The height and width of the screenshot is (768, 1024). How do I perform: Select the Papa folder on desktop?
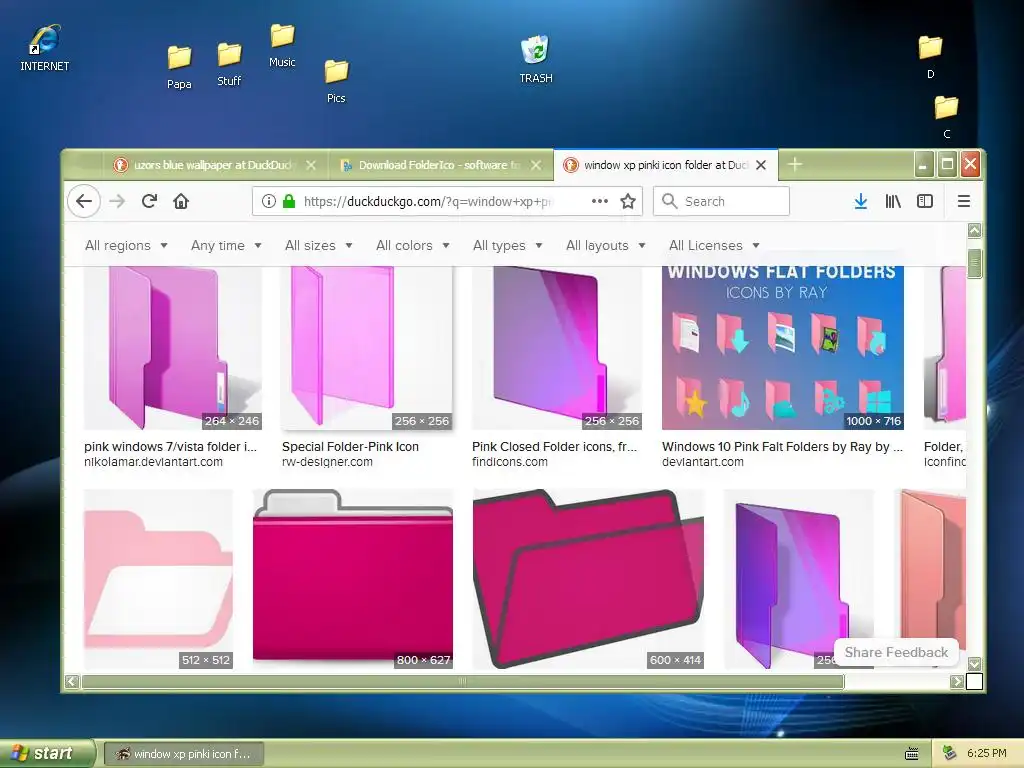click(179, 67)
